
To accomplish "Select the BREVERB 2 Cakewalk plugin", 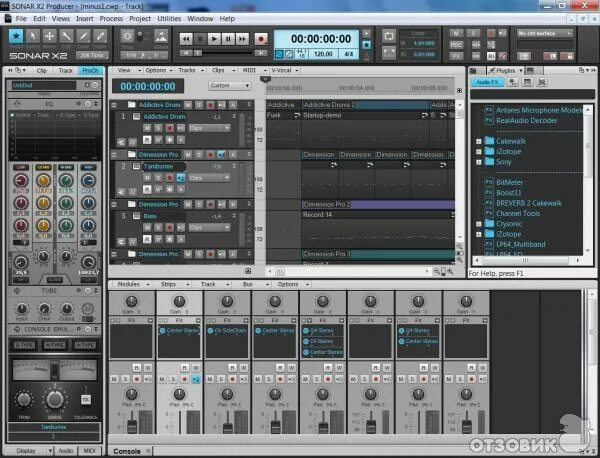I will coord(528,203).
